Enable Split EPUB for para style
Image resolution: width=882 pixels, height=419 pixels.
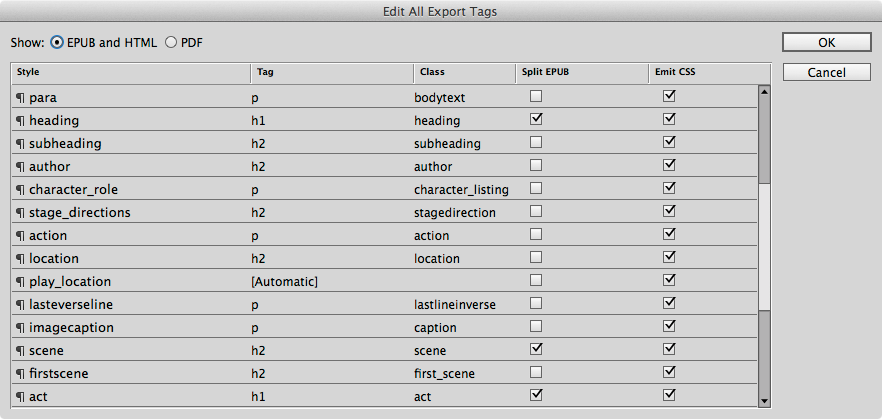coord(536,96)
